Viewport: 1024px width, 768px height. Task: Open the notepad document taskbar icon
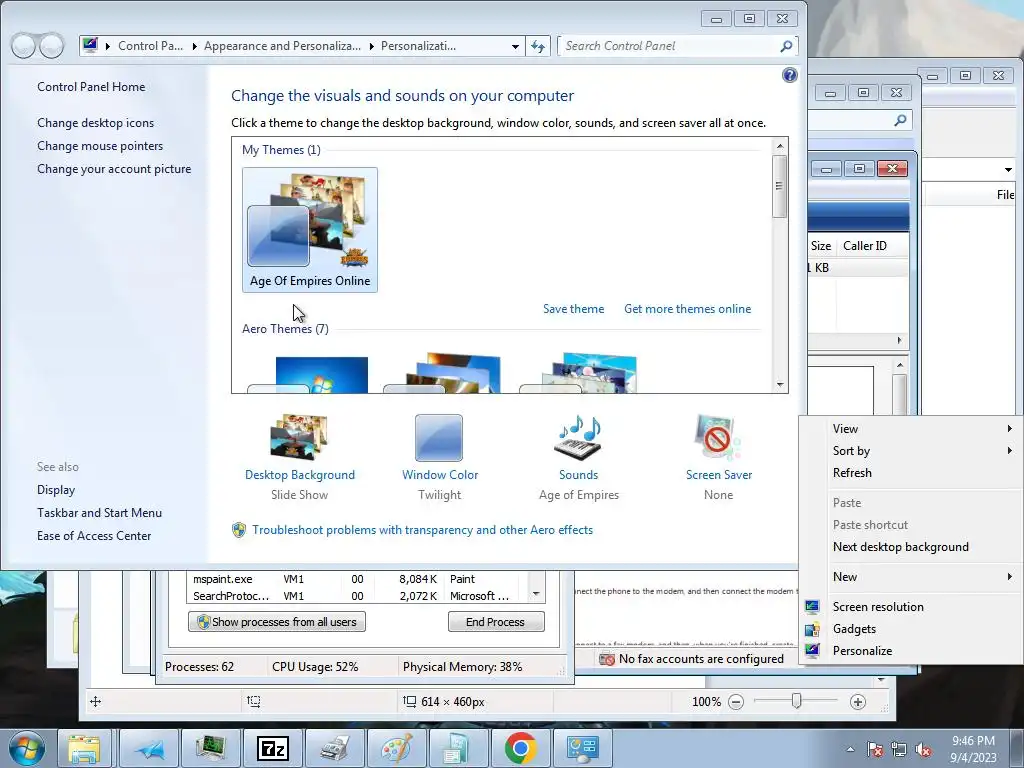[458, 748]
